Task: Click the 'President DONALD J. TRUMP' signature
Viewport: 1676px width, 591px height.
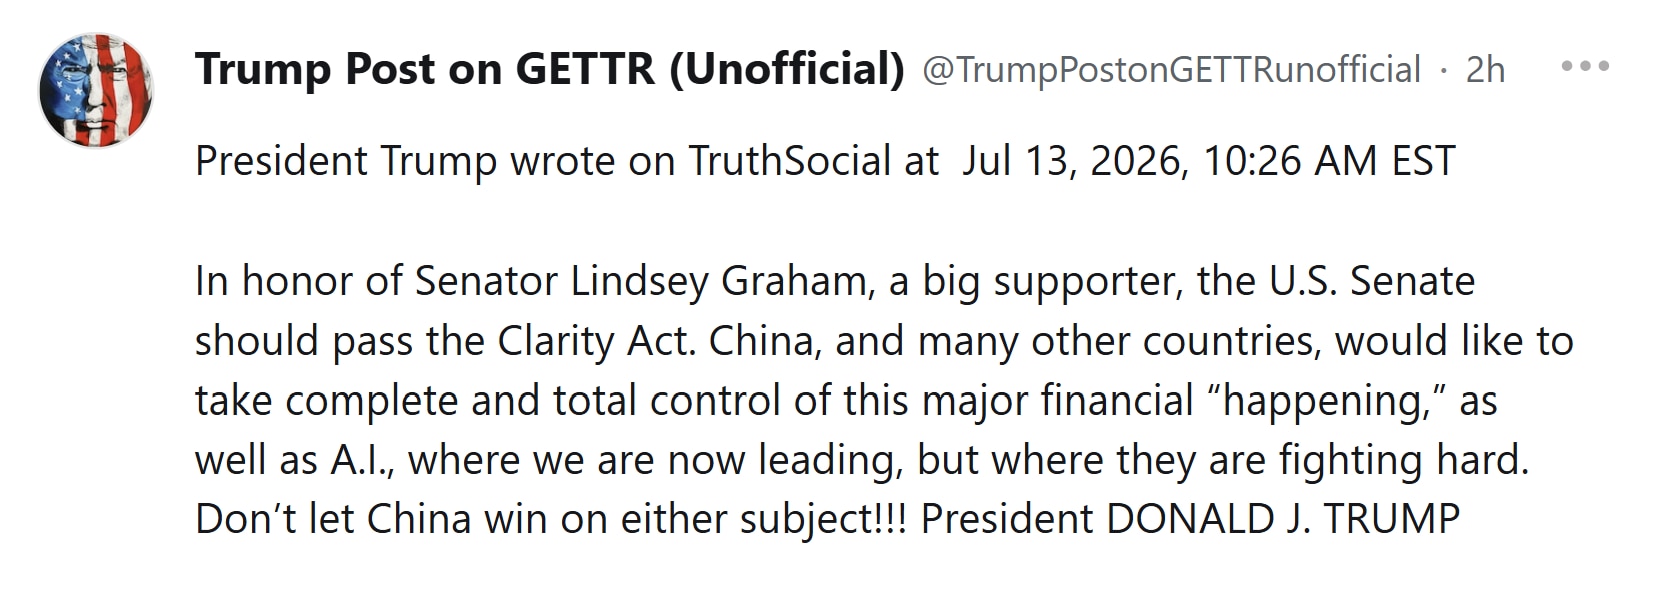Action: coord(1190,520)
